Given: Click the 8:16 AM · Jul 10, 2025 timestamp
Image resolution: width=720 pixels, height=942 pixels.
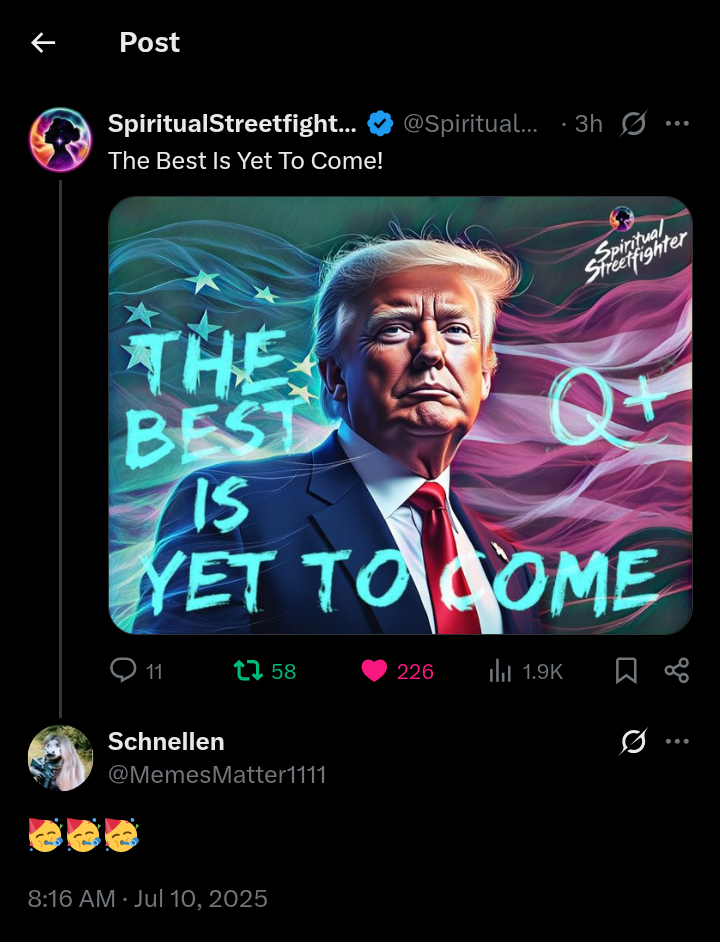Looking at the screenshot, I should (x=148, y=898).
